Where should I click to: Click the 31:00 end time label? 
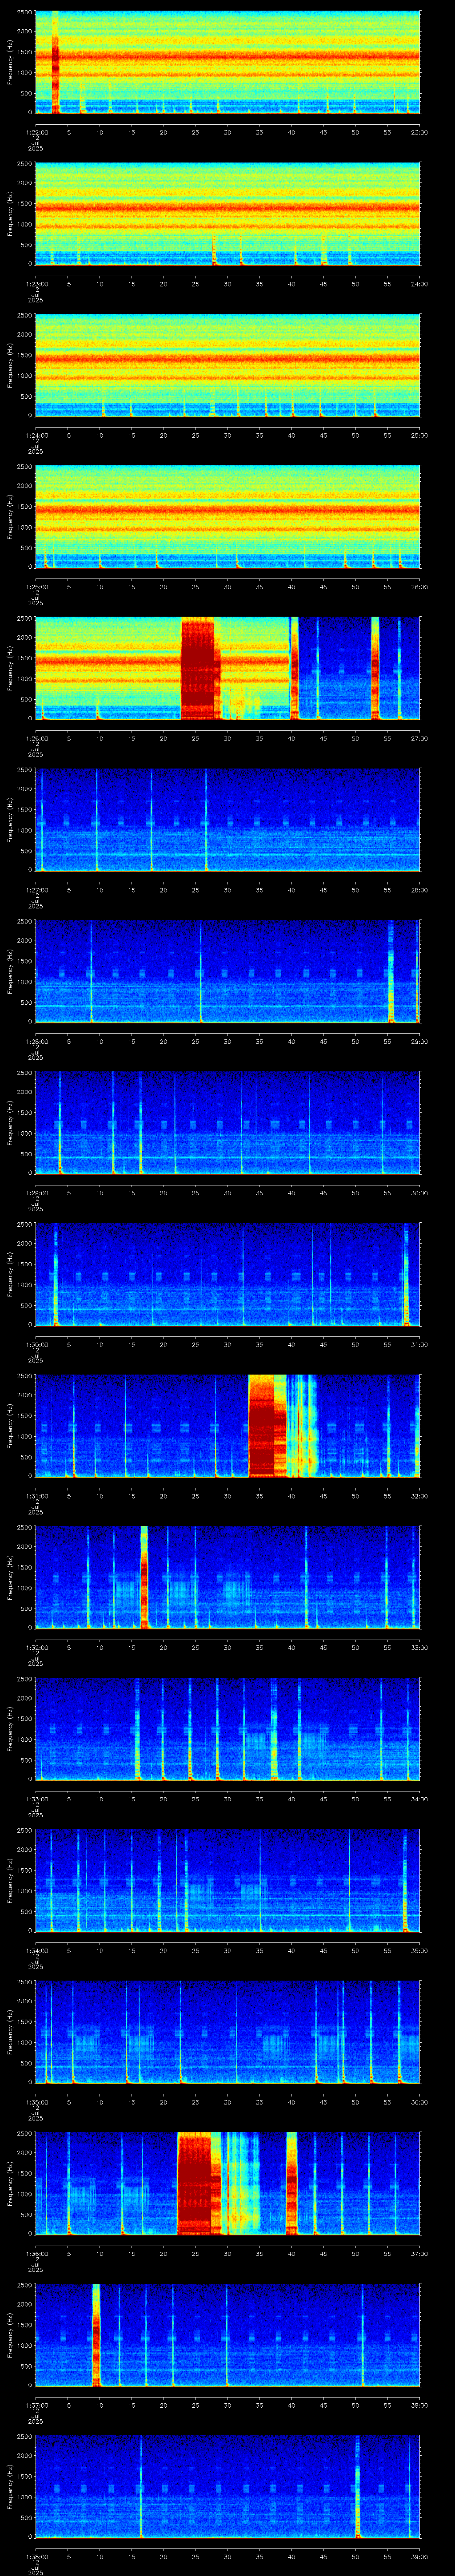click(x=420, y=1344)
